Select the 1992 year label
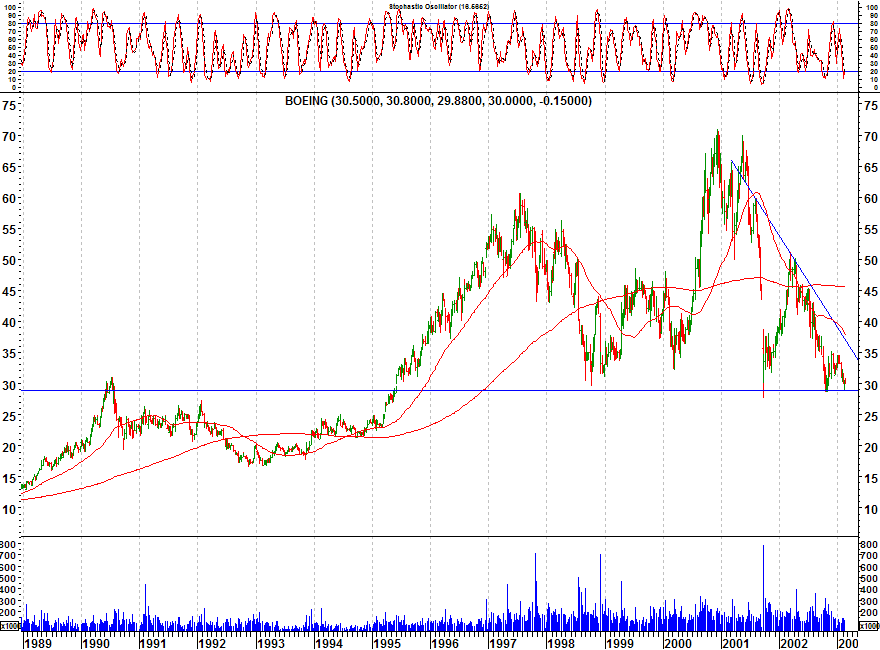The height and width of the screenshot is (650, 880). tap(212, 643)
